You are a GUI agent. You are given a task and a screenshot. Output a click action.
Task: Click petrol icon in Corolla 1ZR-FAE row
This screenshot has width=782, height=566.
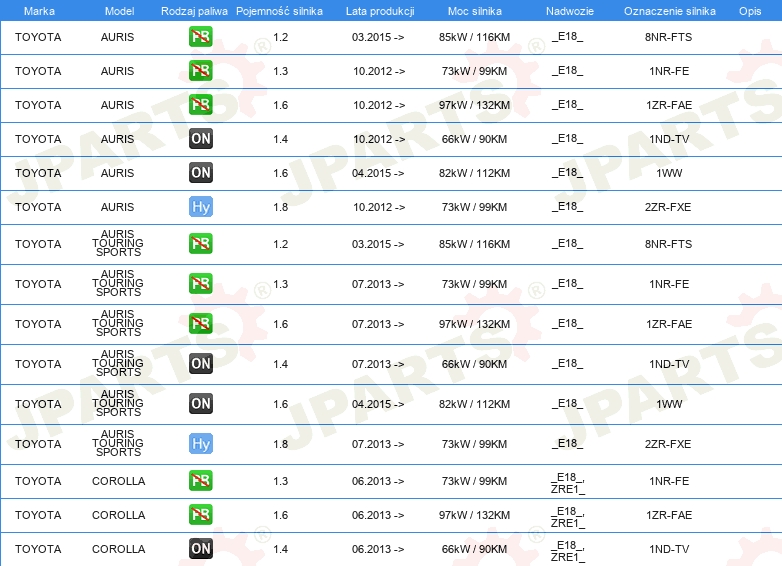click(200, 515)
